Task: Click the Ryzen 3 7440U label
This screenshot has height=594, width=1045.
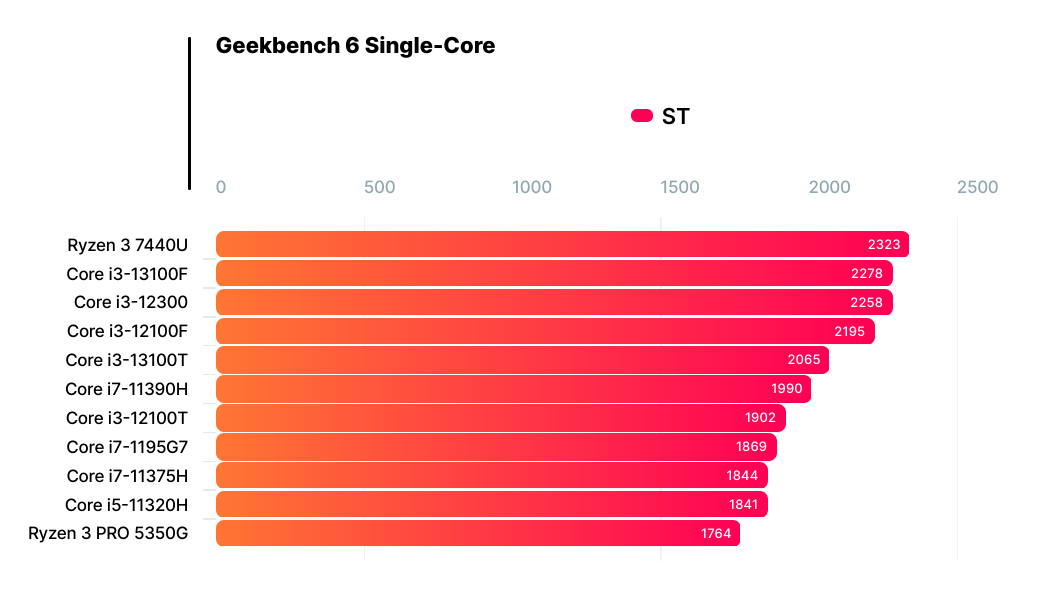Action: pos(127,244)
